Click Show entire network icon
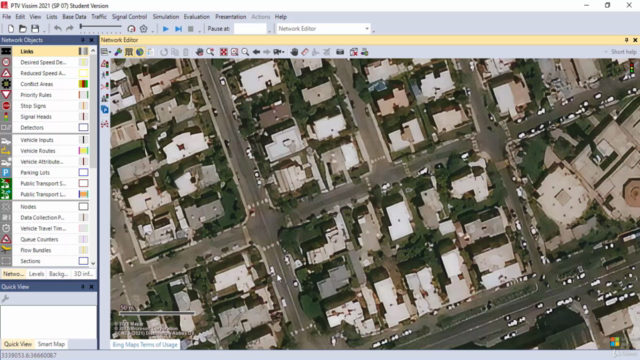Viewport: 640px width, 360px height. [x=224, y=52]
